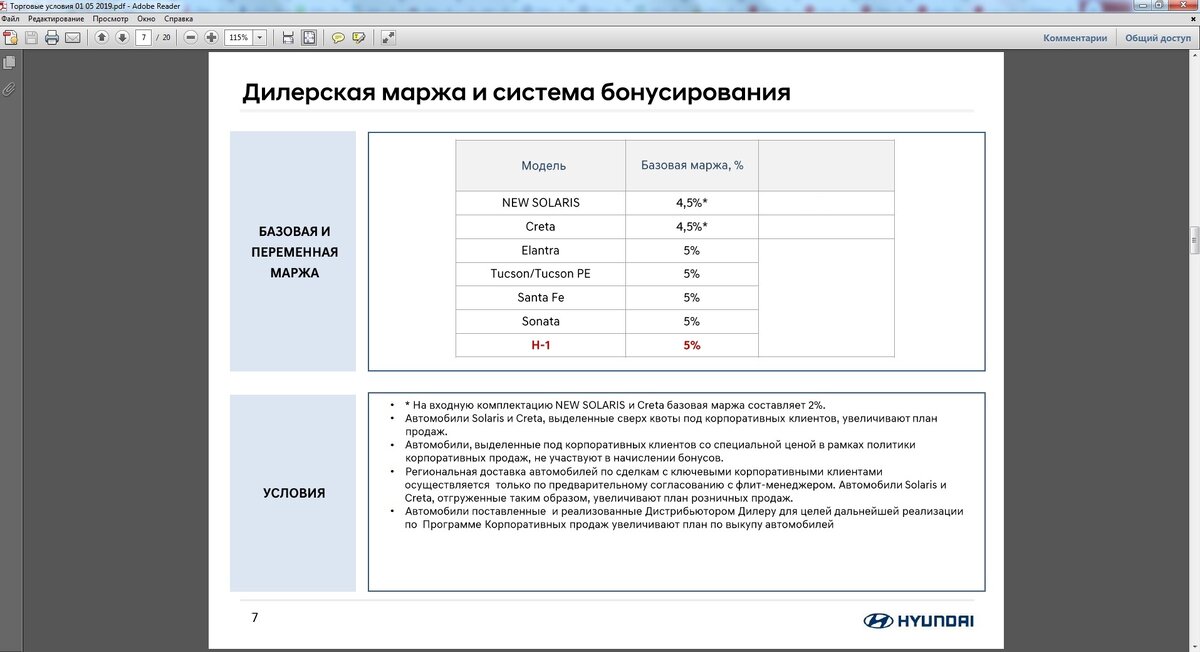The height and width of the screenshot is (652, 1200).
Task: Click the Elantra model cell
Action: click(541, 250)
